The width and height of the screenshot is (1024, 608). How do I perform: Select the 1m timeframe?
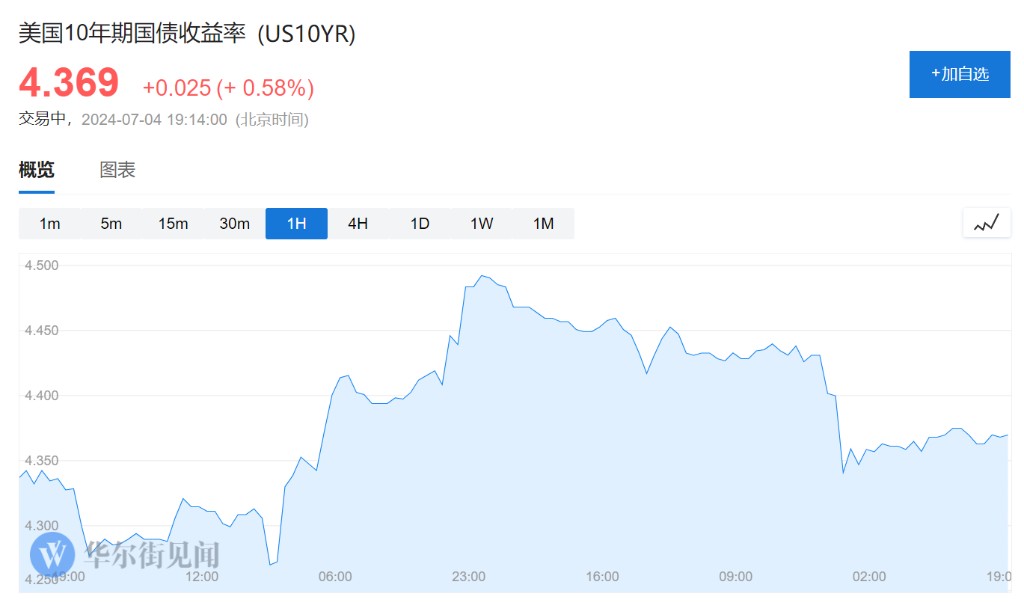50,223
